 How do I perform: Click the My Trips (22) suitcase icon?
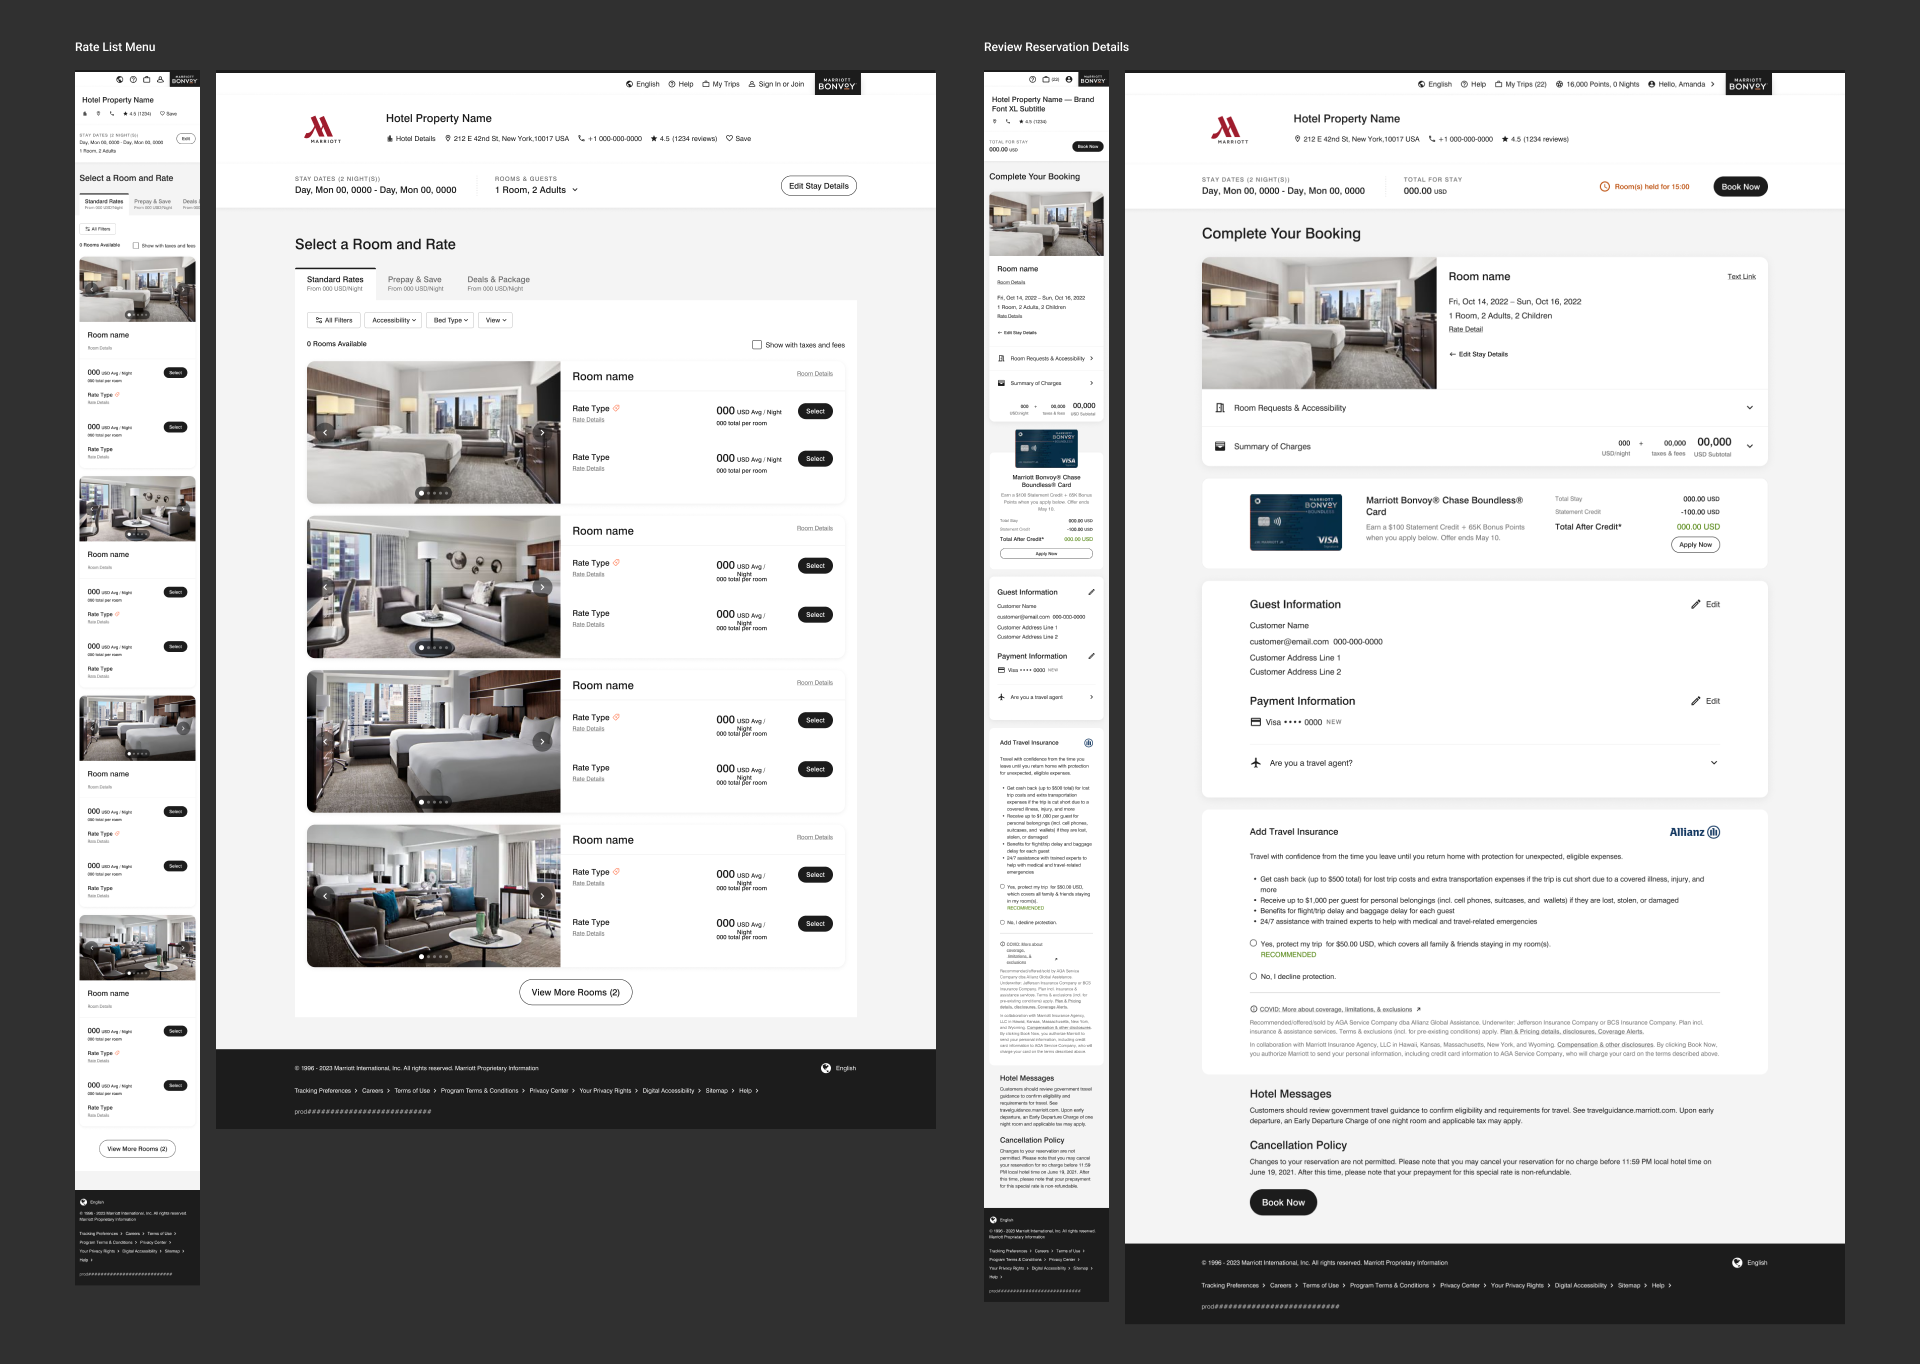point(1498,84)
